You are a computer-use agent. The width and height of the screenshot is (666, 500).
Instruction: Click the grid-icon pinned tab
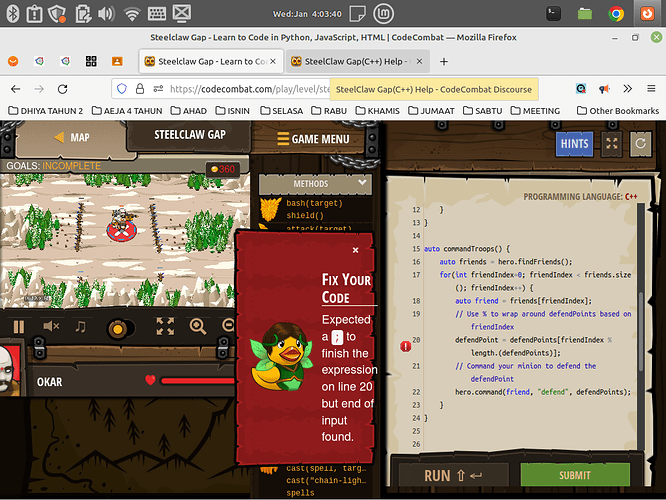tap(91, 61)
